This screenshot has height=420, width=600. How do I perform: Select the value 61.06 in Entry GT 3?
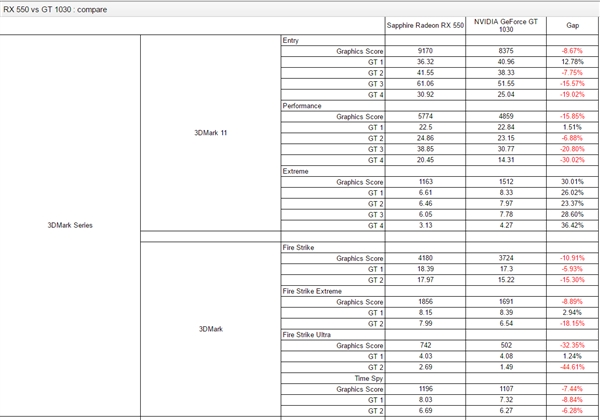[425, 84]
